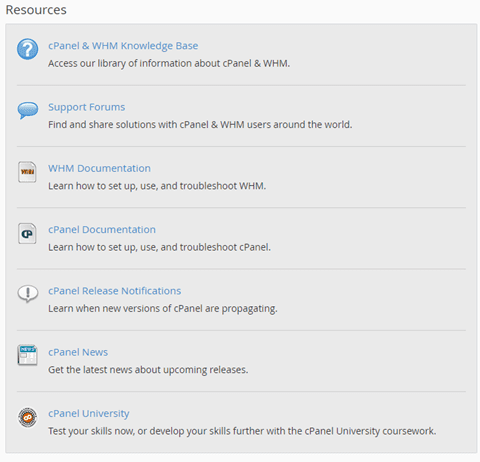Open the cPanel & WHM Knowledge Base link

[123, 46]
